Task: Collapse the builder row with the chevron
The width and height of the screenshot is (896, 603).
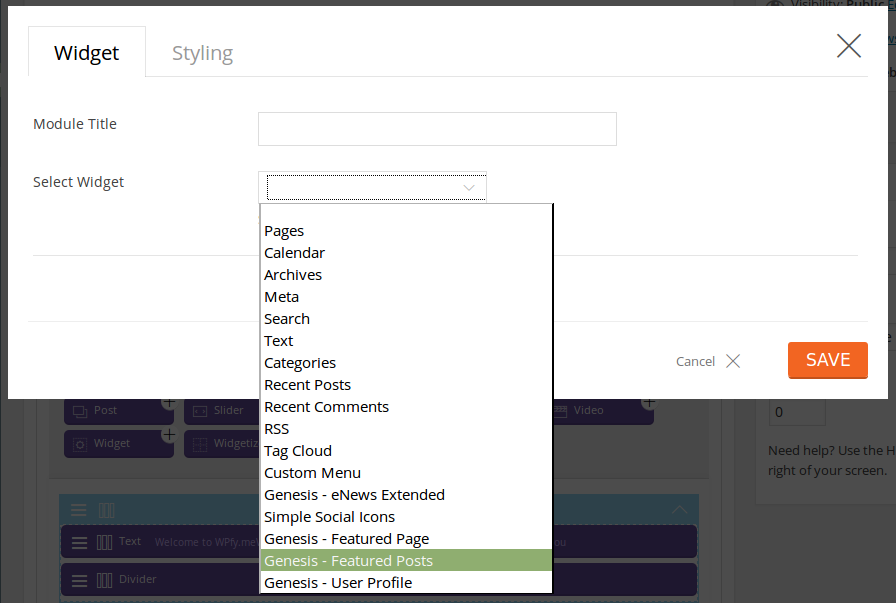Action: [680, 510]
